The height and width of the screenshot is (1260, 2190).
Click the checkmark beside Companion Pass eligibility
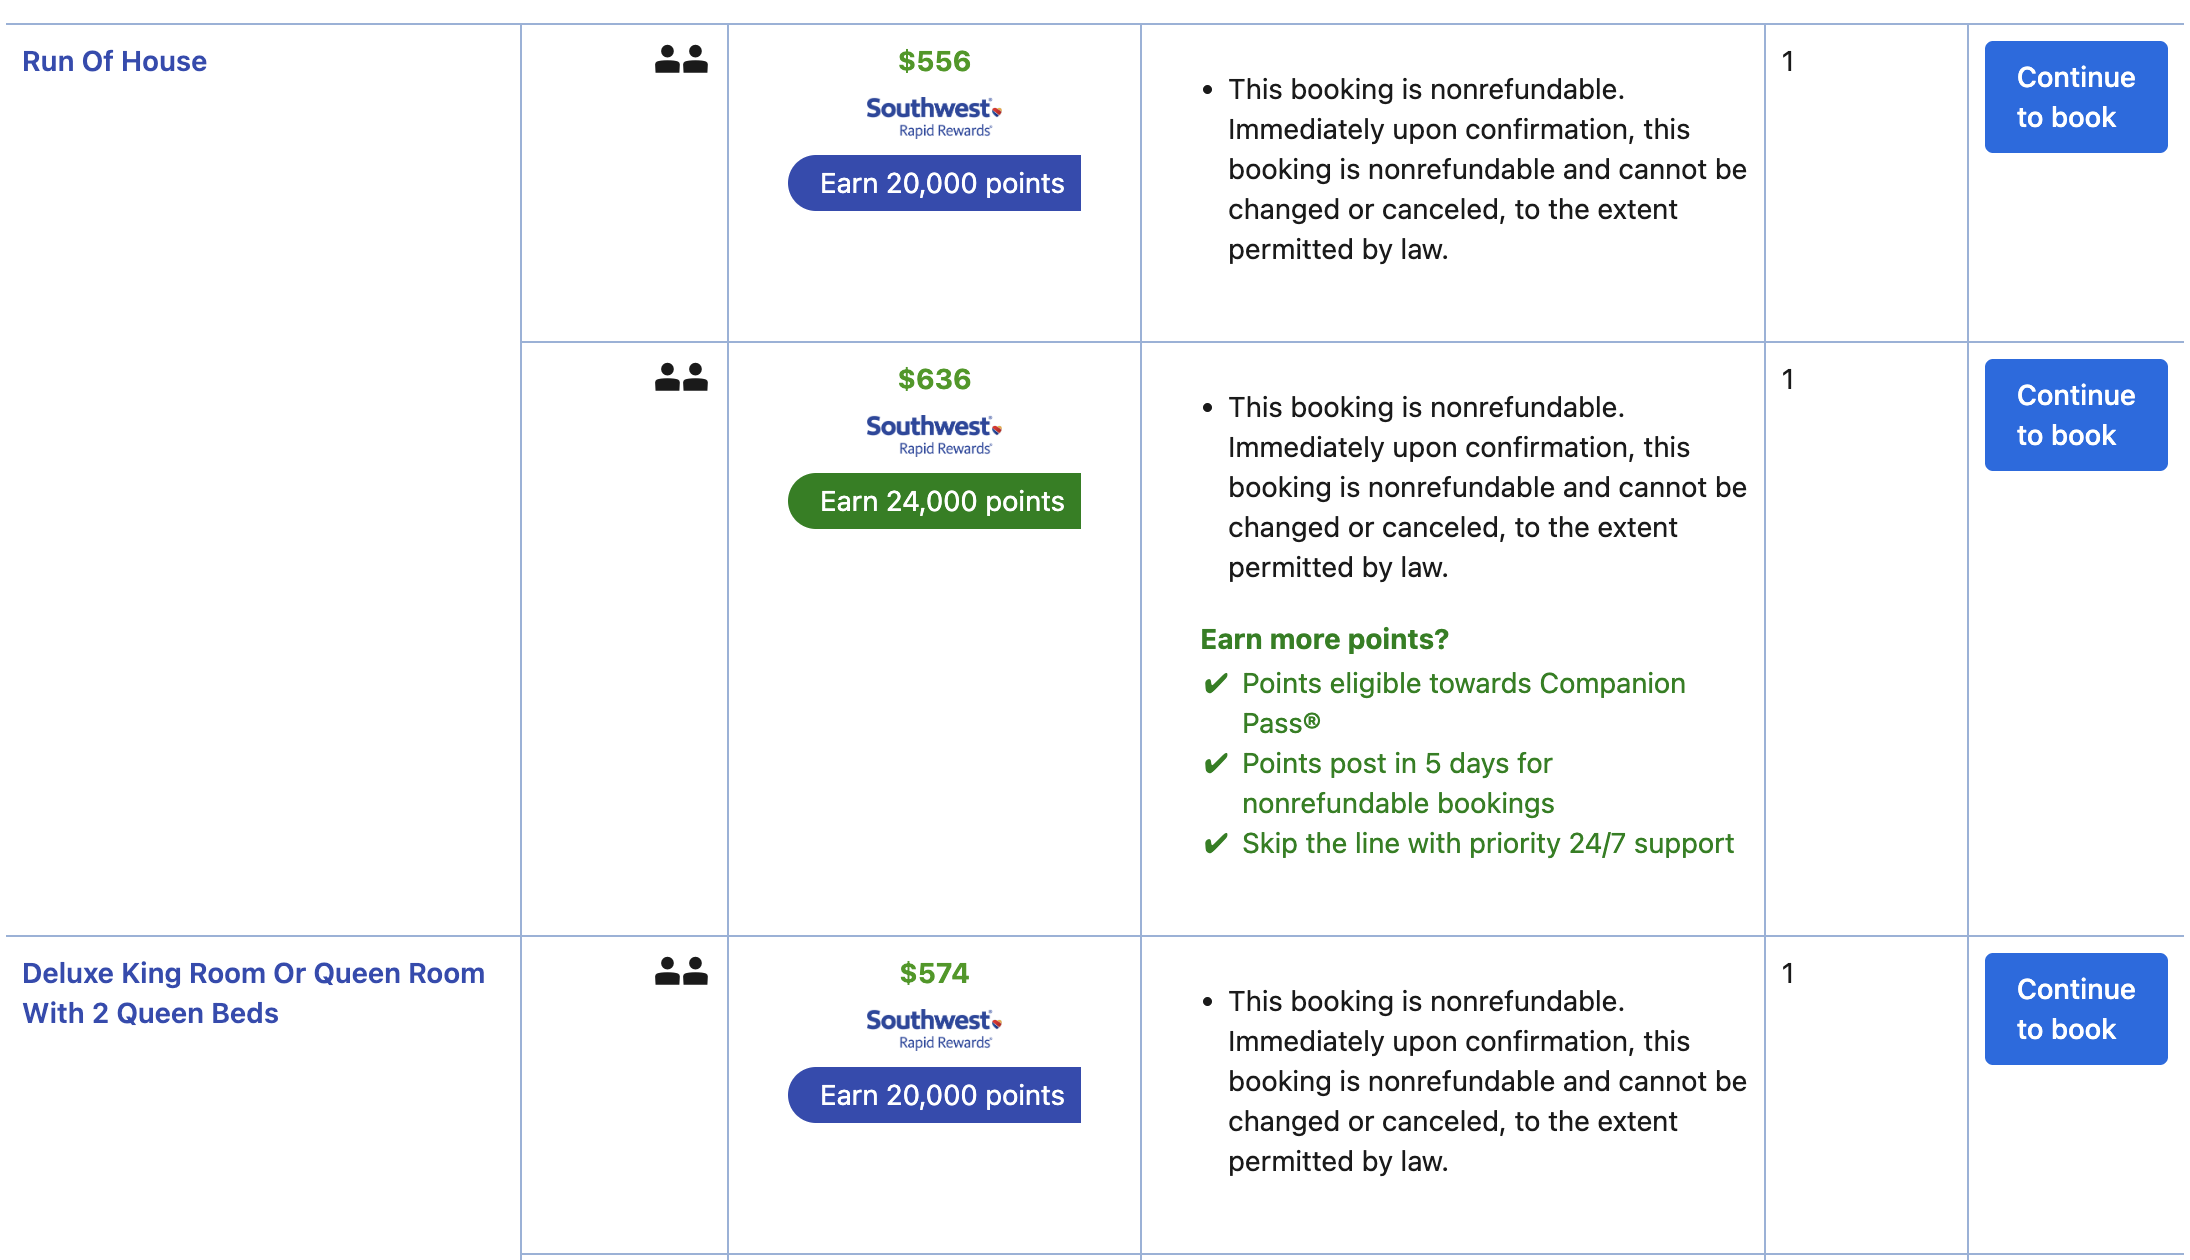[x=1214, y=684]
